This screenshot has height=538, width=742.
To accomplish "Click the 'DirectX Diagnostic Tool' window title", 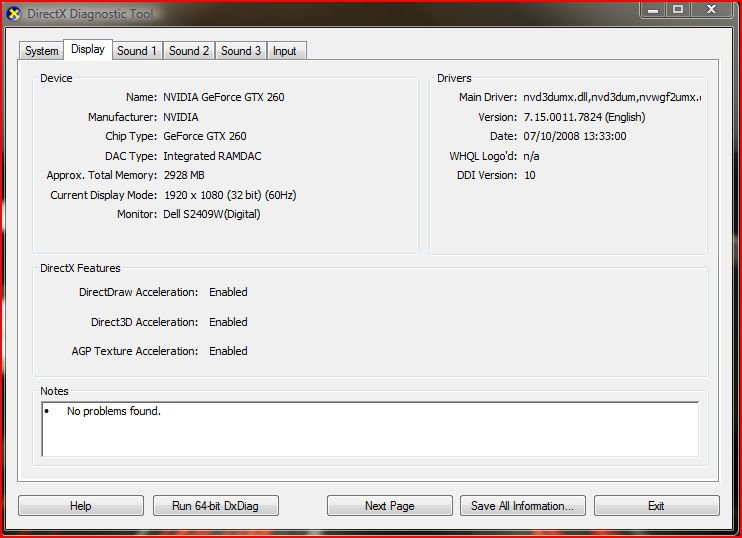I will 90,14.
